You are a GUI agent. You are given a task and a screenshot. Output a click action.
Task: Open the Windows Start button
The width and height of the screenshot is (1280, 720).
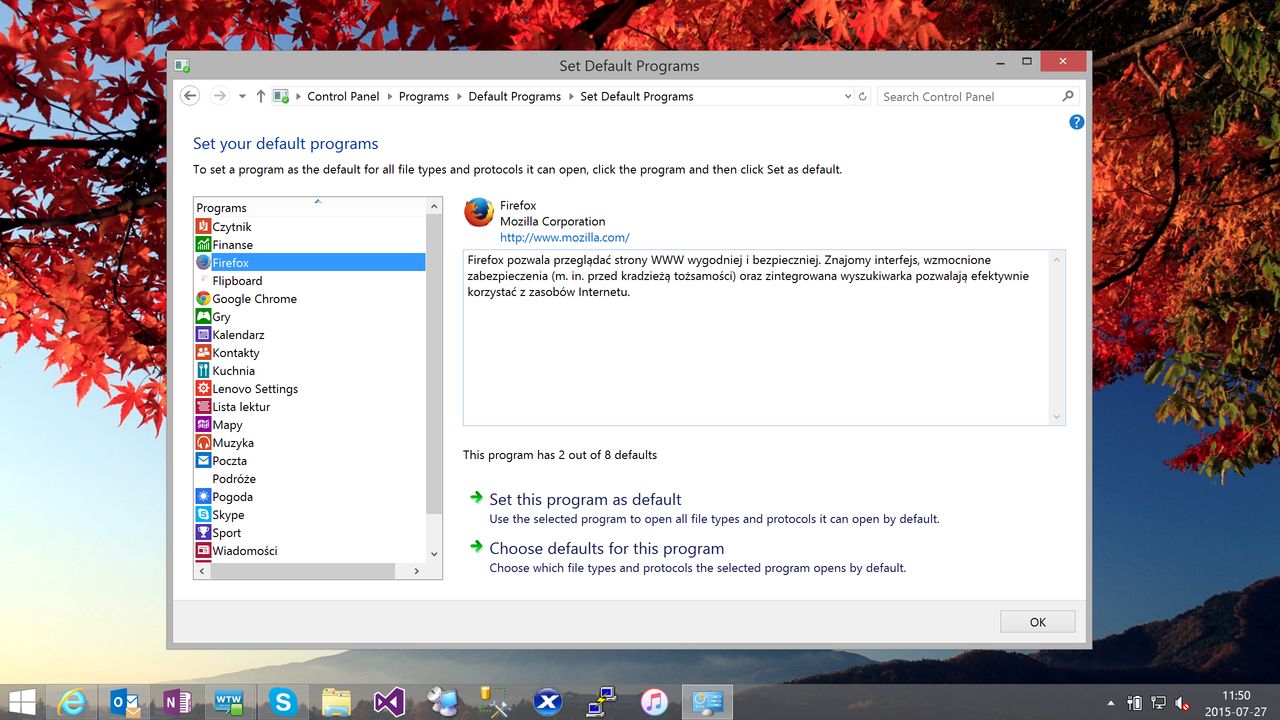[23, 702]
